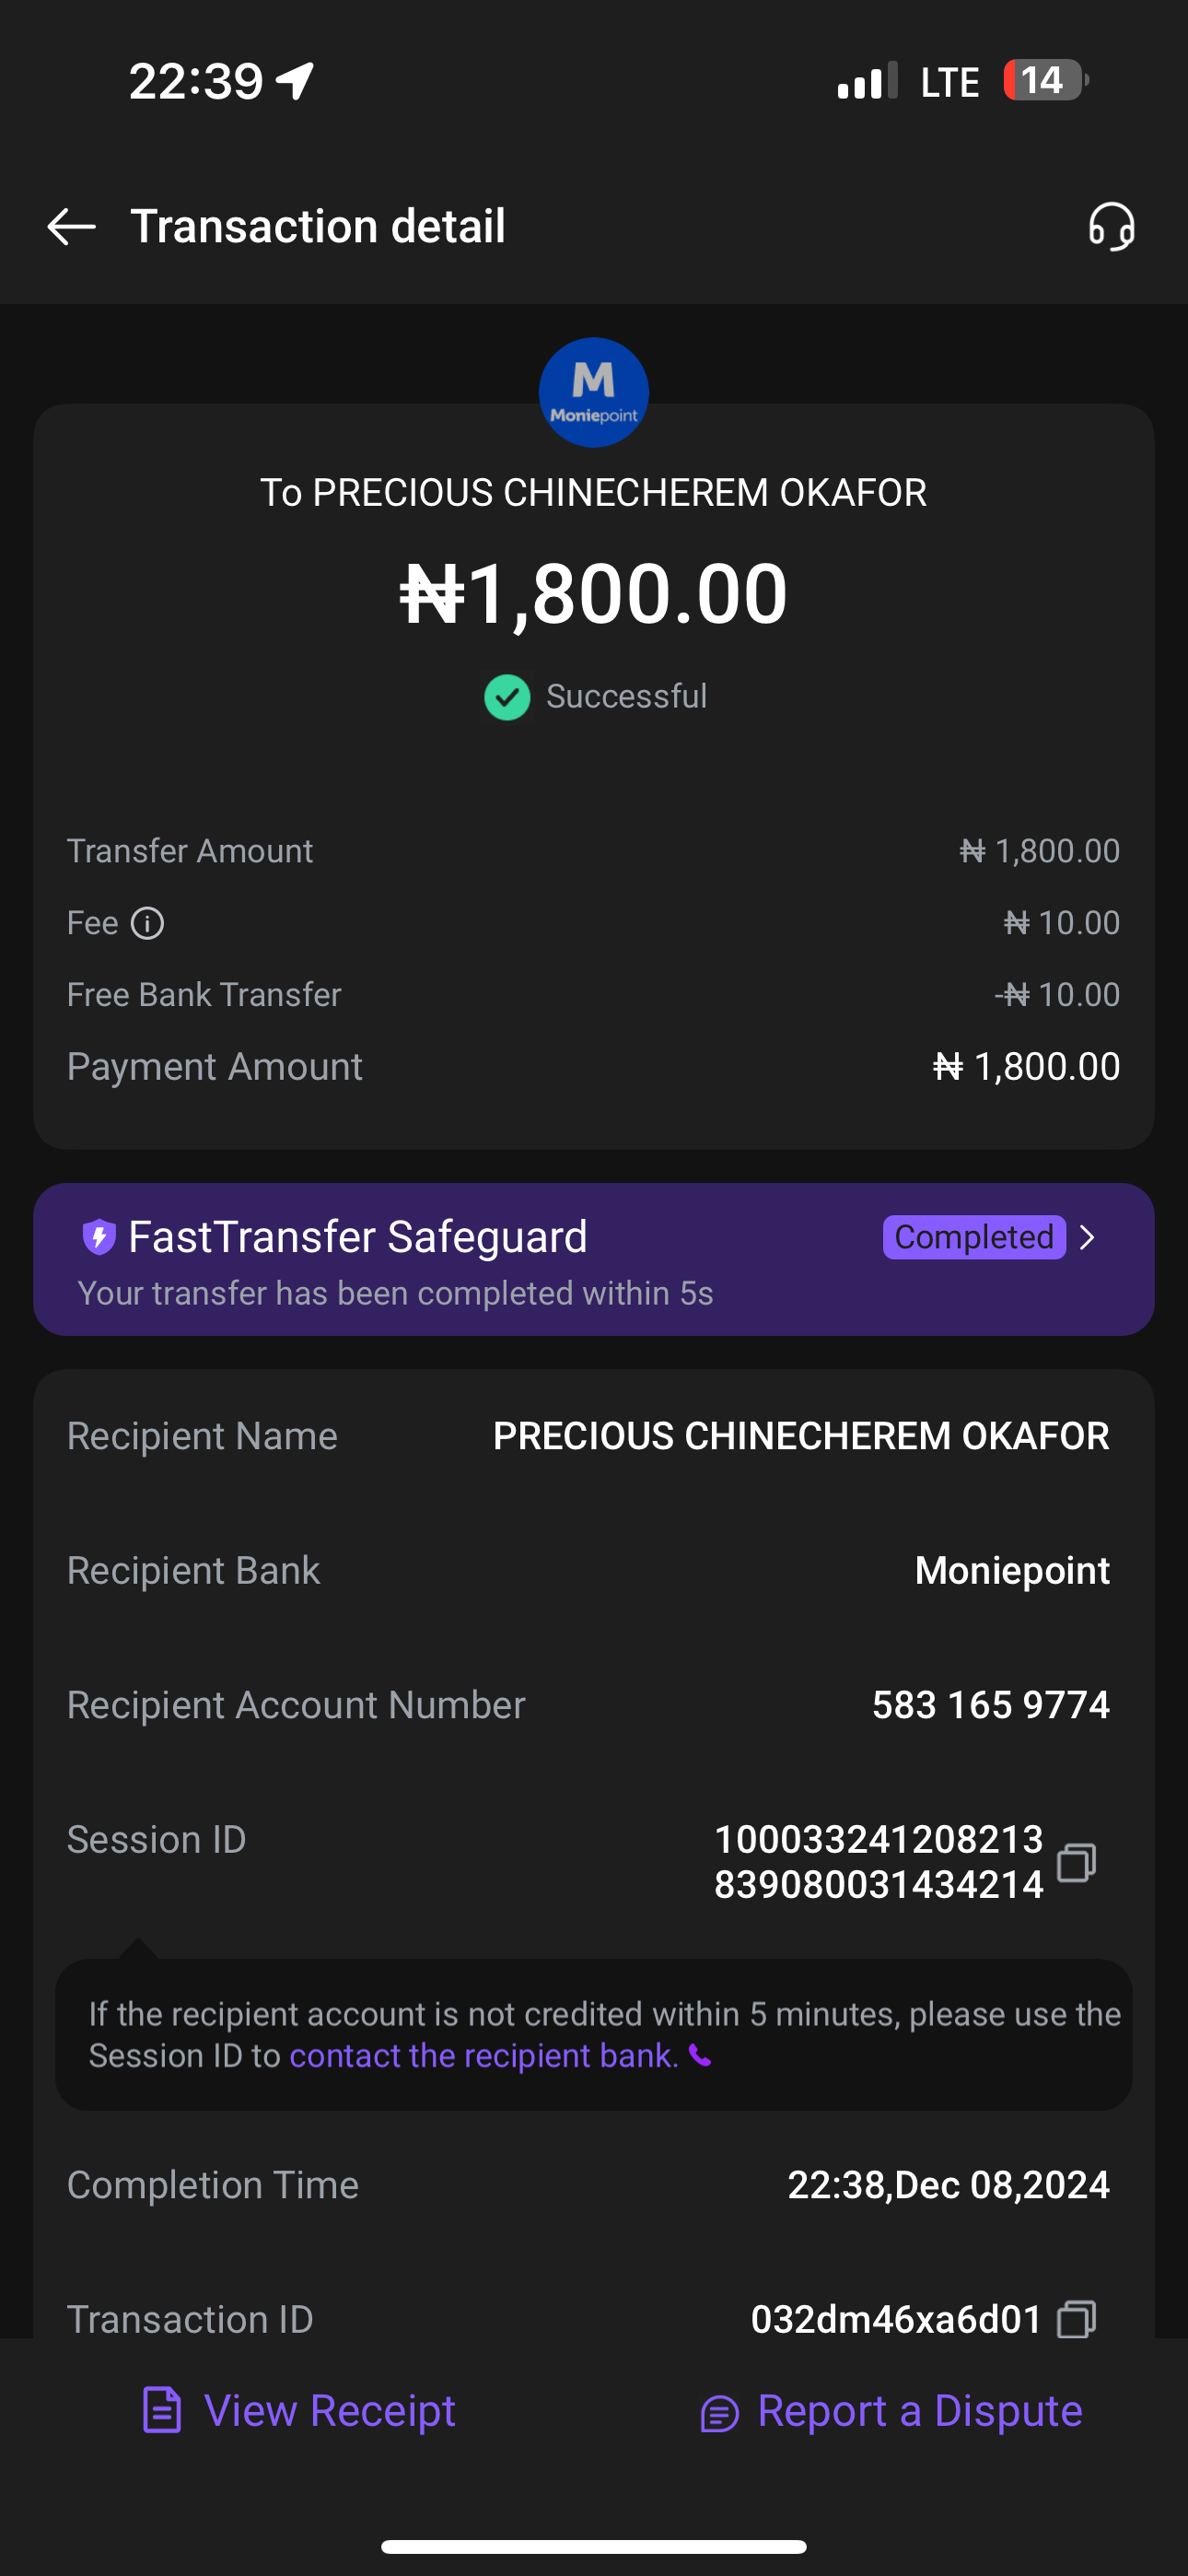1188x2576 pixels.
Task: Tap the recipient account number 583 165 9774
Action: coord(990,1705)
